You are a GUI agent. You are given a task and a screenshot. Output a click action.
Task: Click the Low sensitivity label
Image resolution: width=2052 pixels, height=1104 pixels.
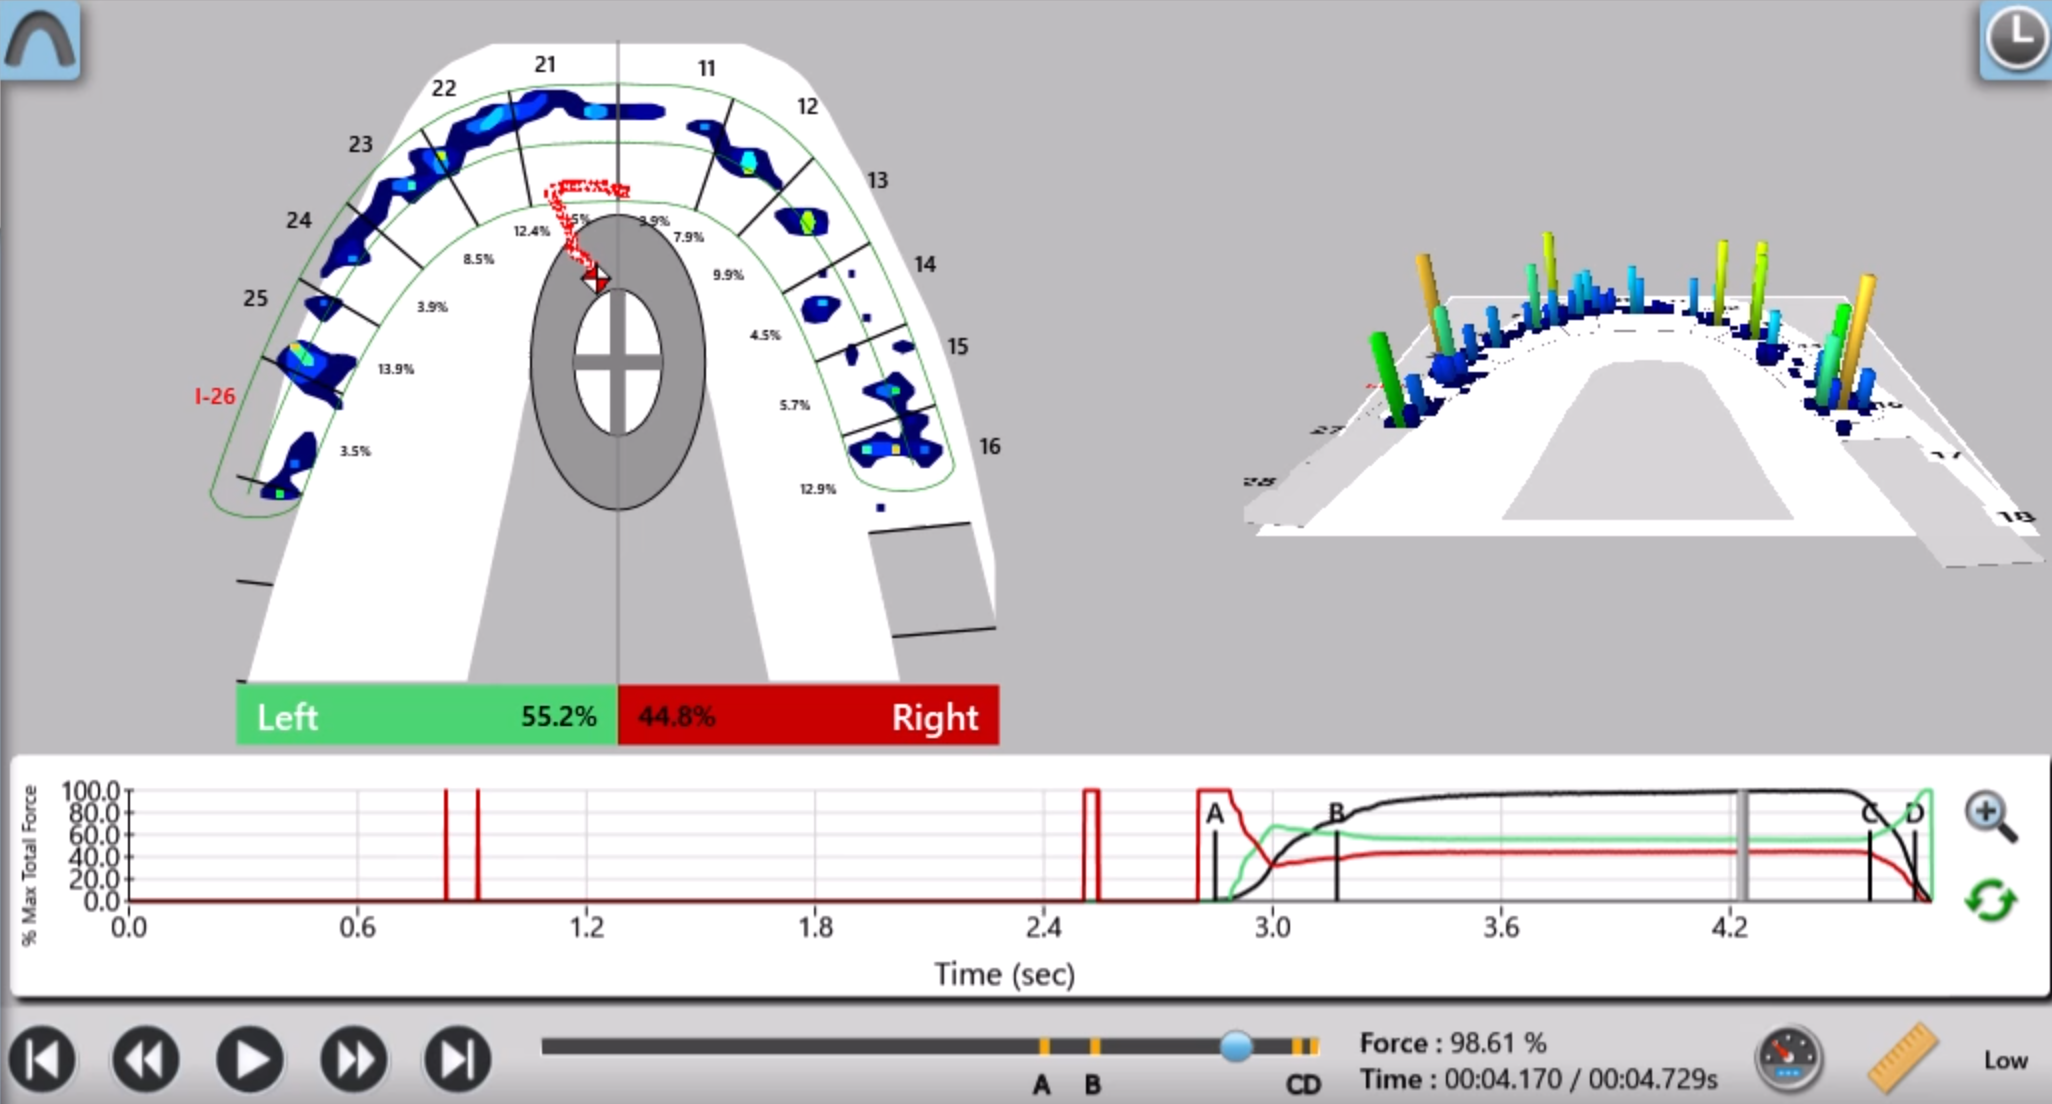[2005, 1060]
